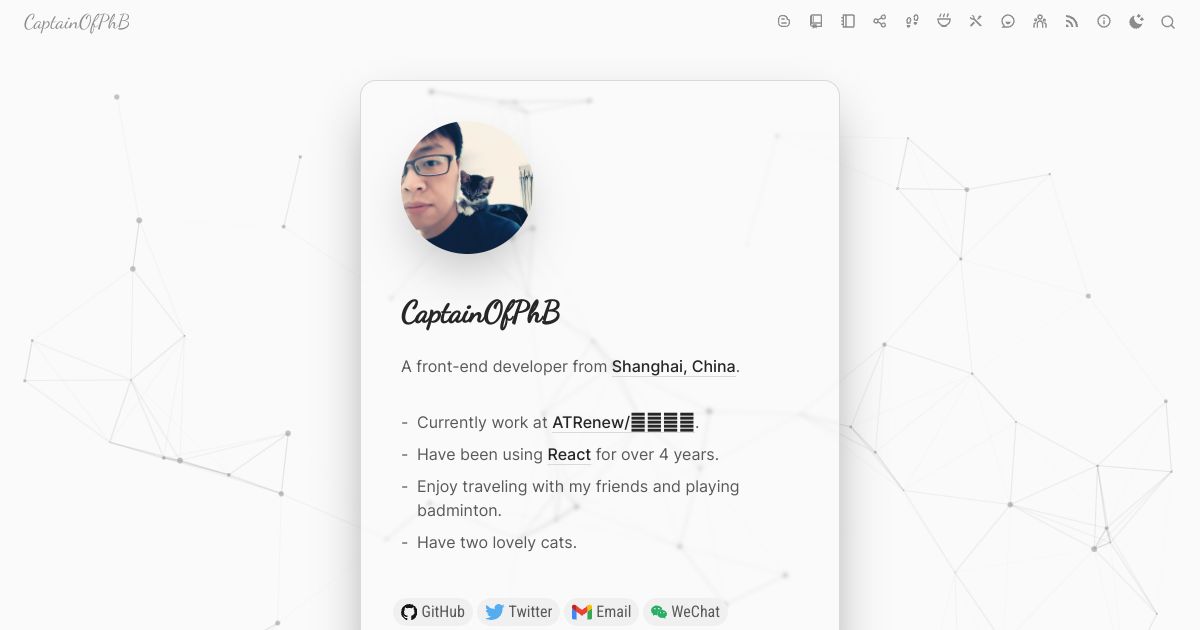Open the crossed tools icon
The width and height of the screenshot is (1200, 630).
tap(976, 21)
